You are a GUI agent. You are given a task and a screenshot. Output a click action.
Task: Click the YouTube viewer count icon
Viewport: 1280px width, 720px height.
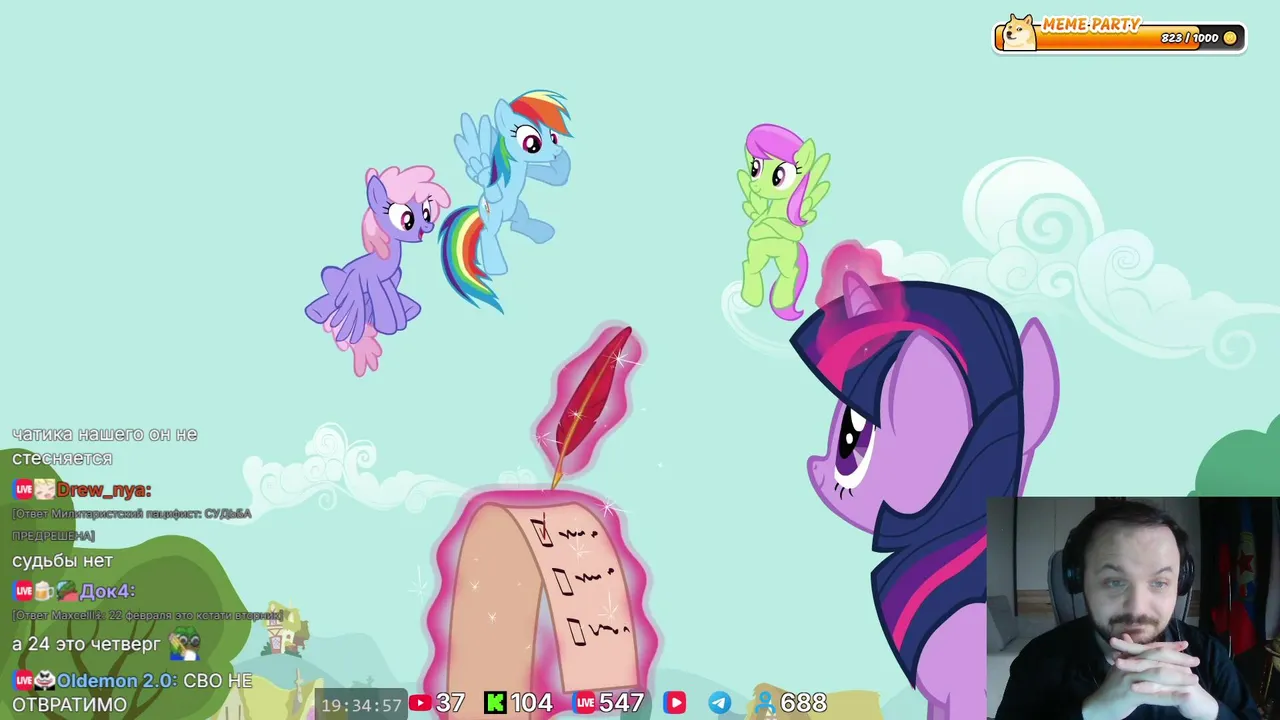click(x=421, y=703)
